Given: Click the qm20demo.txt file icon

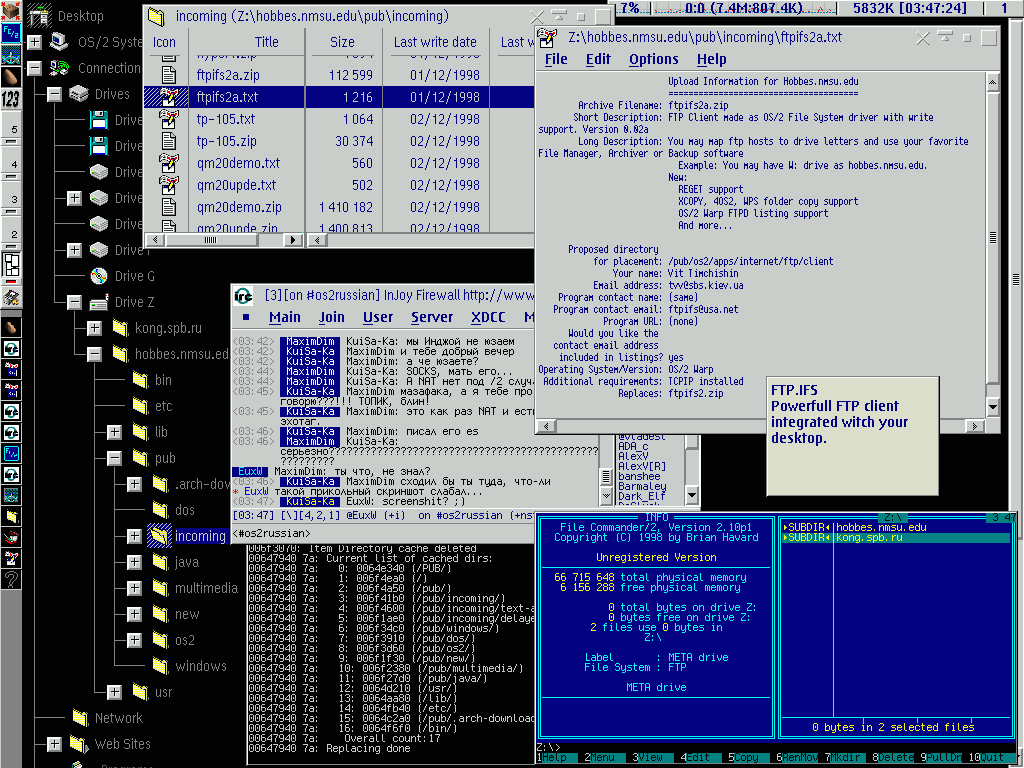Looking at the screenshot, I should coord(168,163).
